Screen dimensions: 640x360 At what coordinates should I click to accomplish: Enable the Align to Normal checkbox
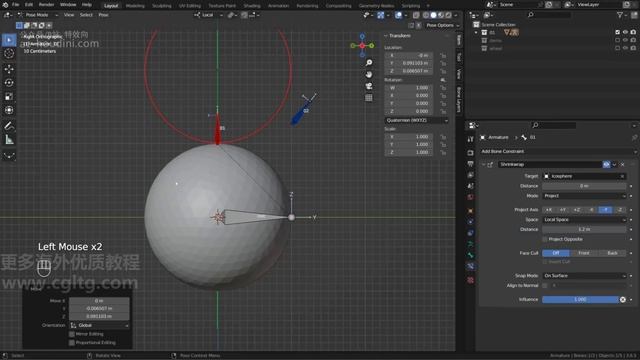pos(545,286)
